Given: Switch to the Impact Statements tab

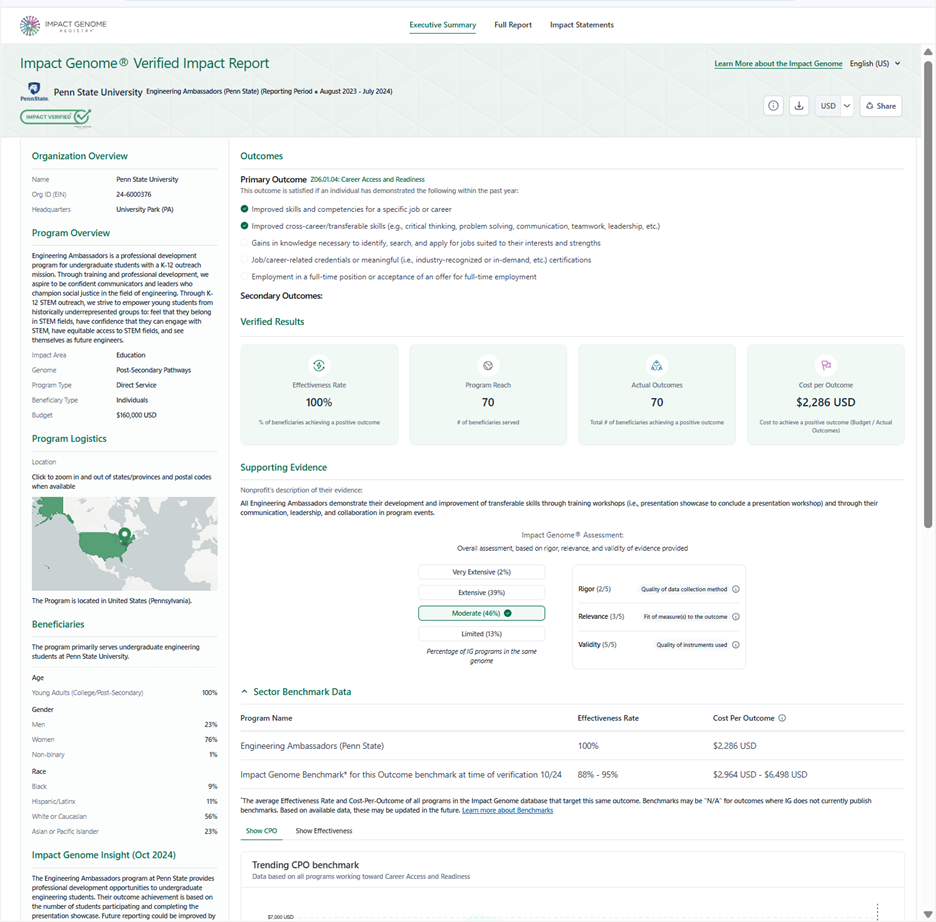Looking at the screenshot, I should [x=581, y=25].
